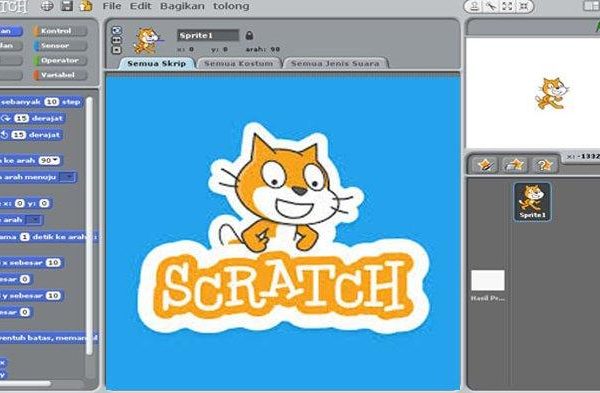This screenshot has height=393, width=600.
Task: Select the Operator block category
Action: pos(60,60)
